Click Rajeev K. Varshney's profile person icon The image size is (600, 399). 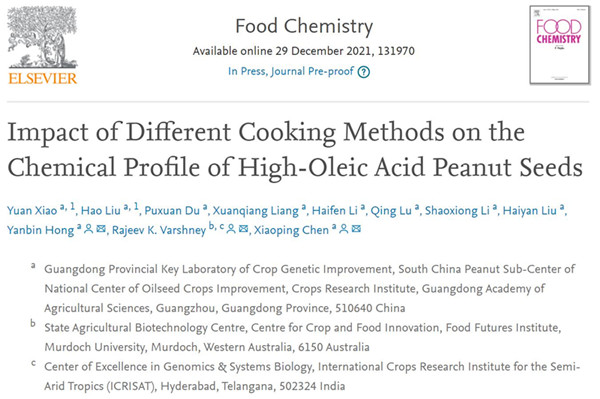click(231, 229)
